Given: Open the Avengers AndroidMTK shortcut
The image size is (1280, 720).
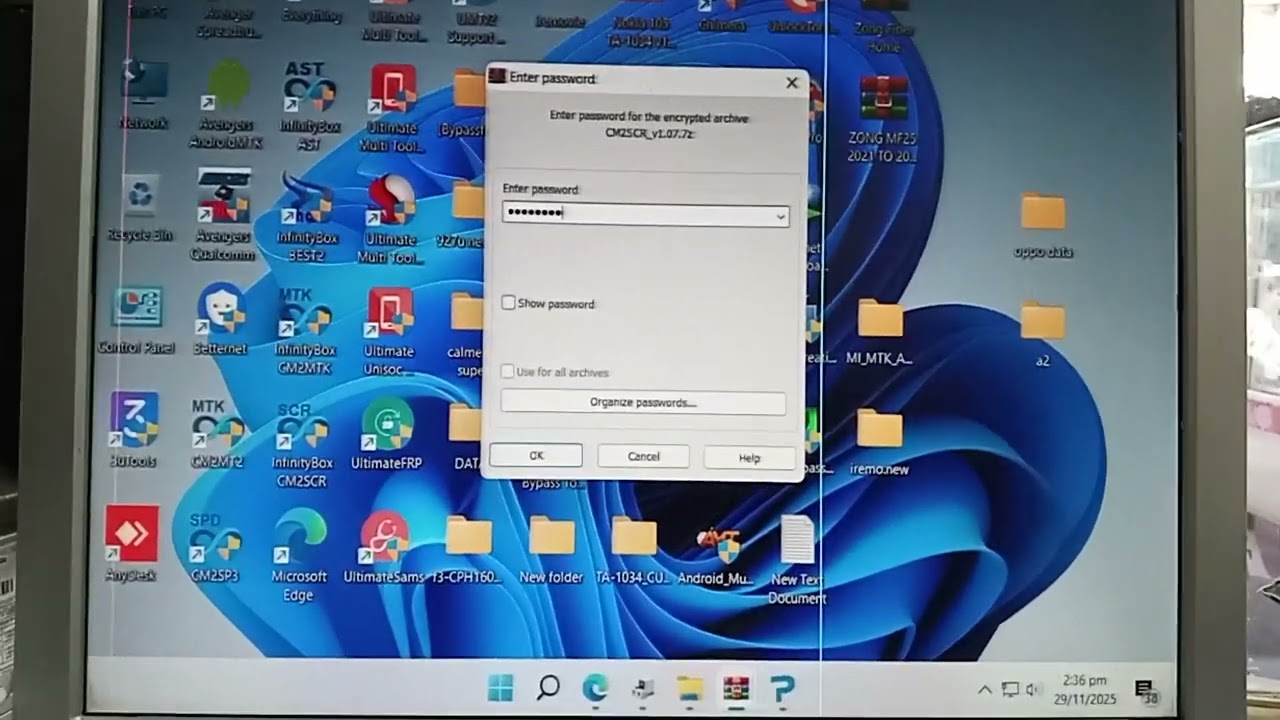Looking at the screenshot, I should tap(227, 105).
